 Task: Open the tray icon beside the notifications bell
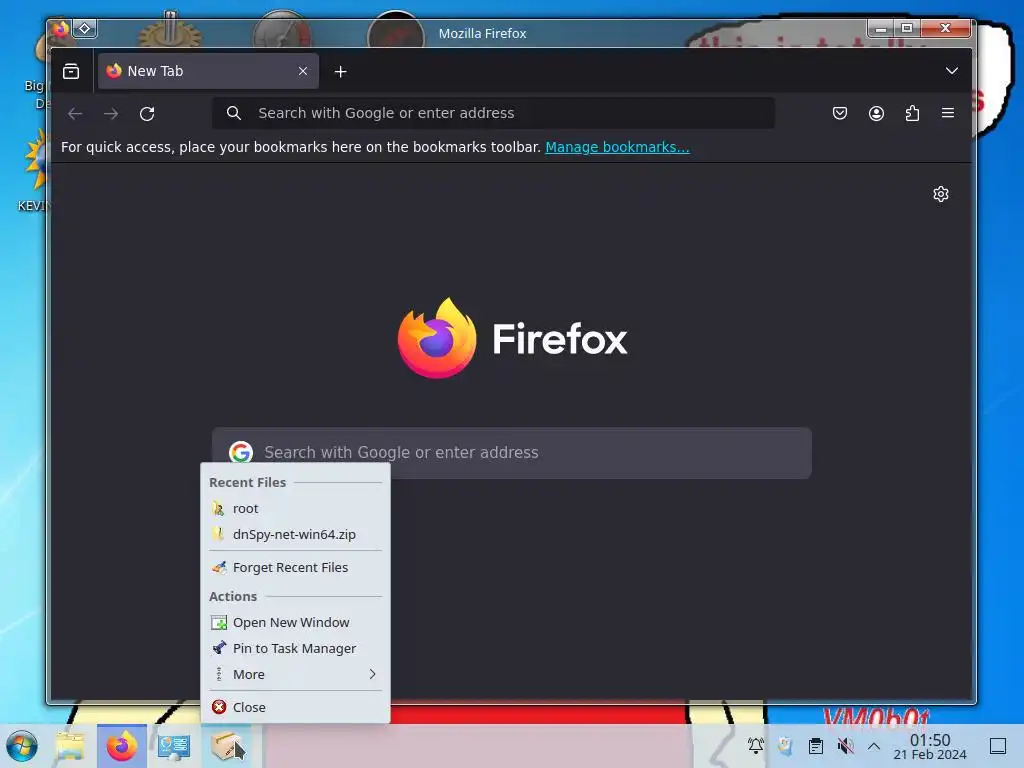[786, 746]
